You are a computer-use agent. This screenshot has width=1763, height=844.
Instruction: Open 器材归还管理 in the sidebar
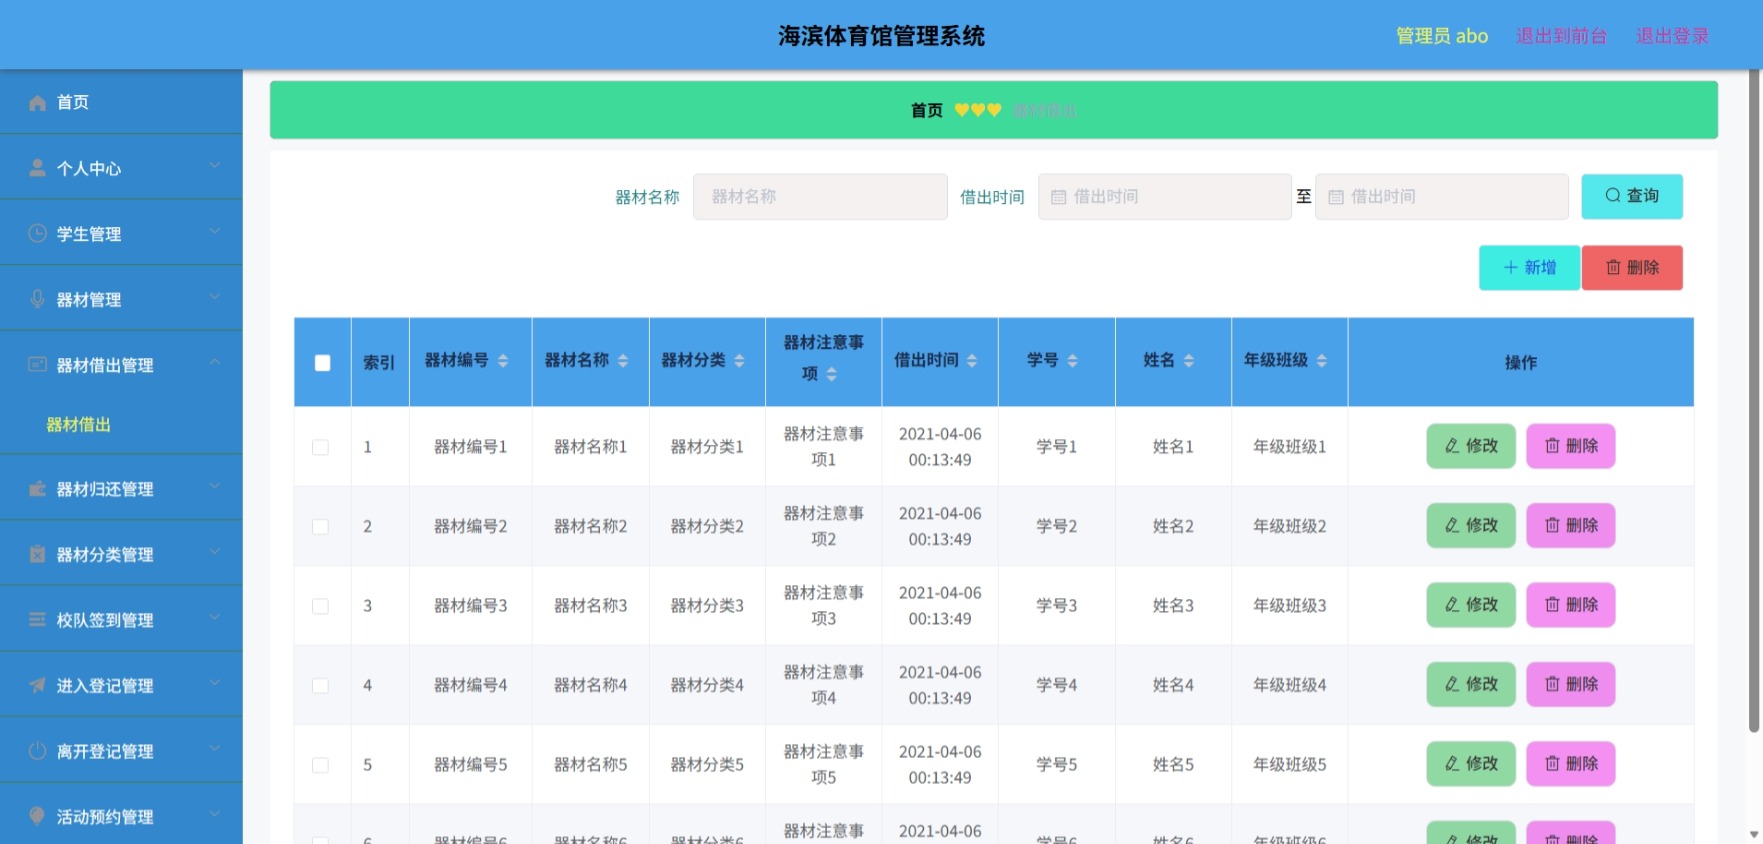click(x=121, y=489)
